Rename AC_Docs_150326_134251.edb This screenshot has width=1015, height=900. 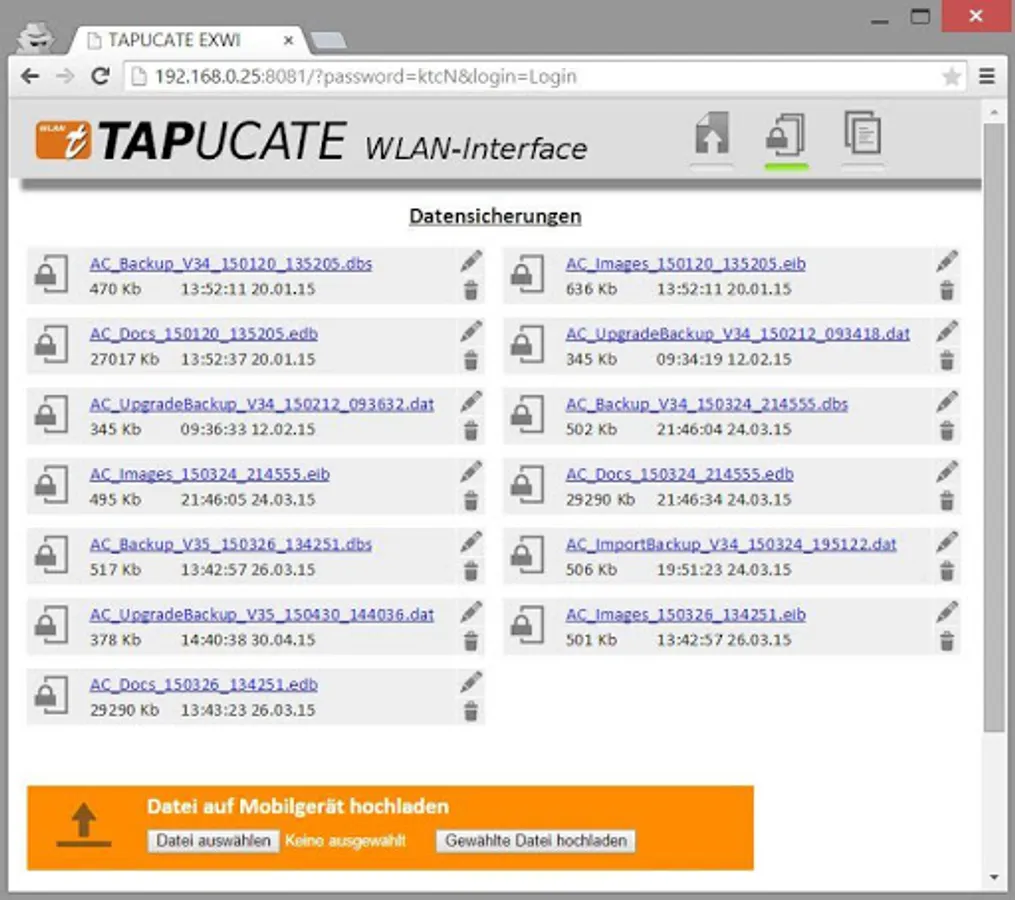471,682
